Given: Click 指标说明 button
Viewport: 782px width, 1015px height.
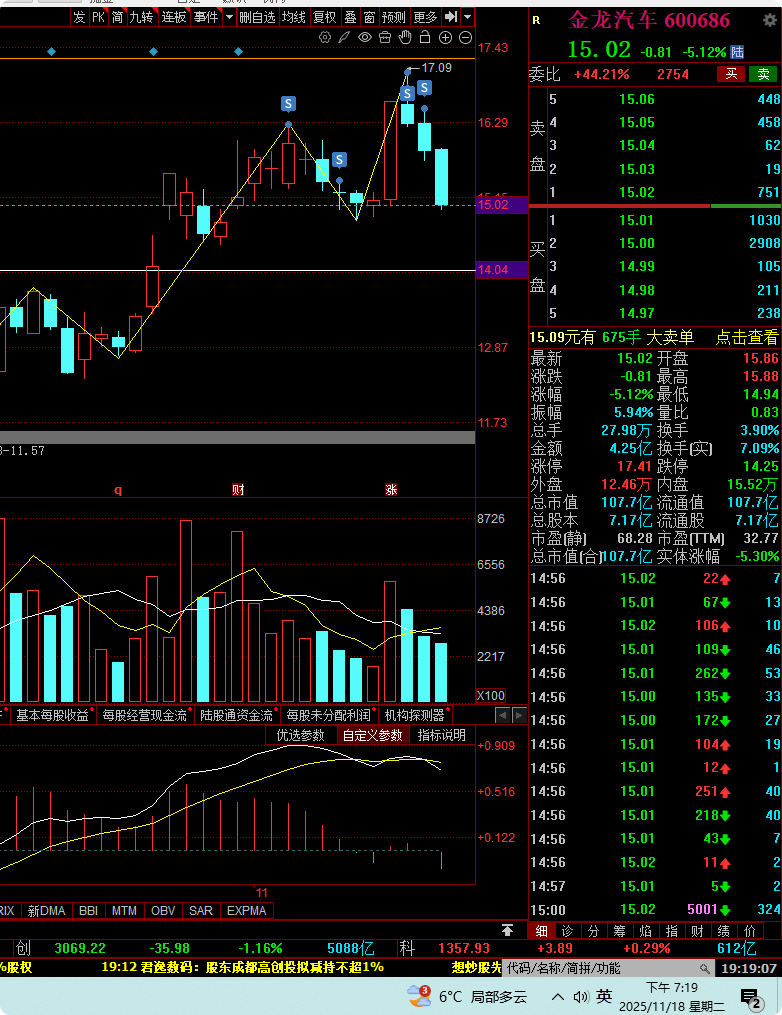Looking at the screenshot, I should (442, 735).
